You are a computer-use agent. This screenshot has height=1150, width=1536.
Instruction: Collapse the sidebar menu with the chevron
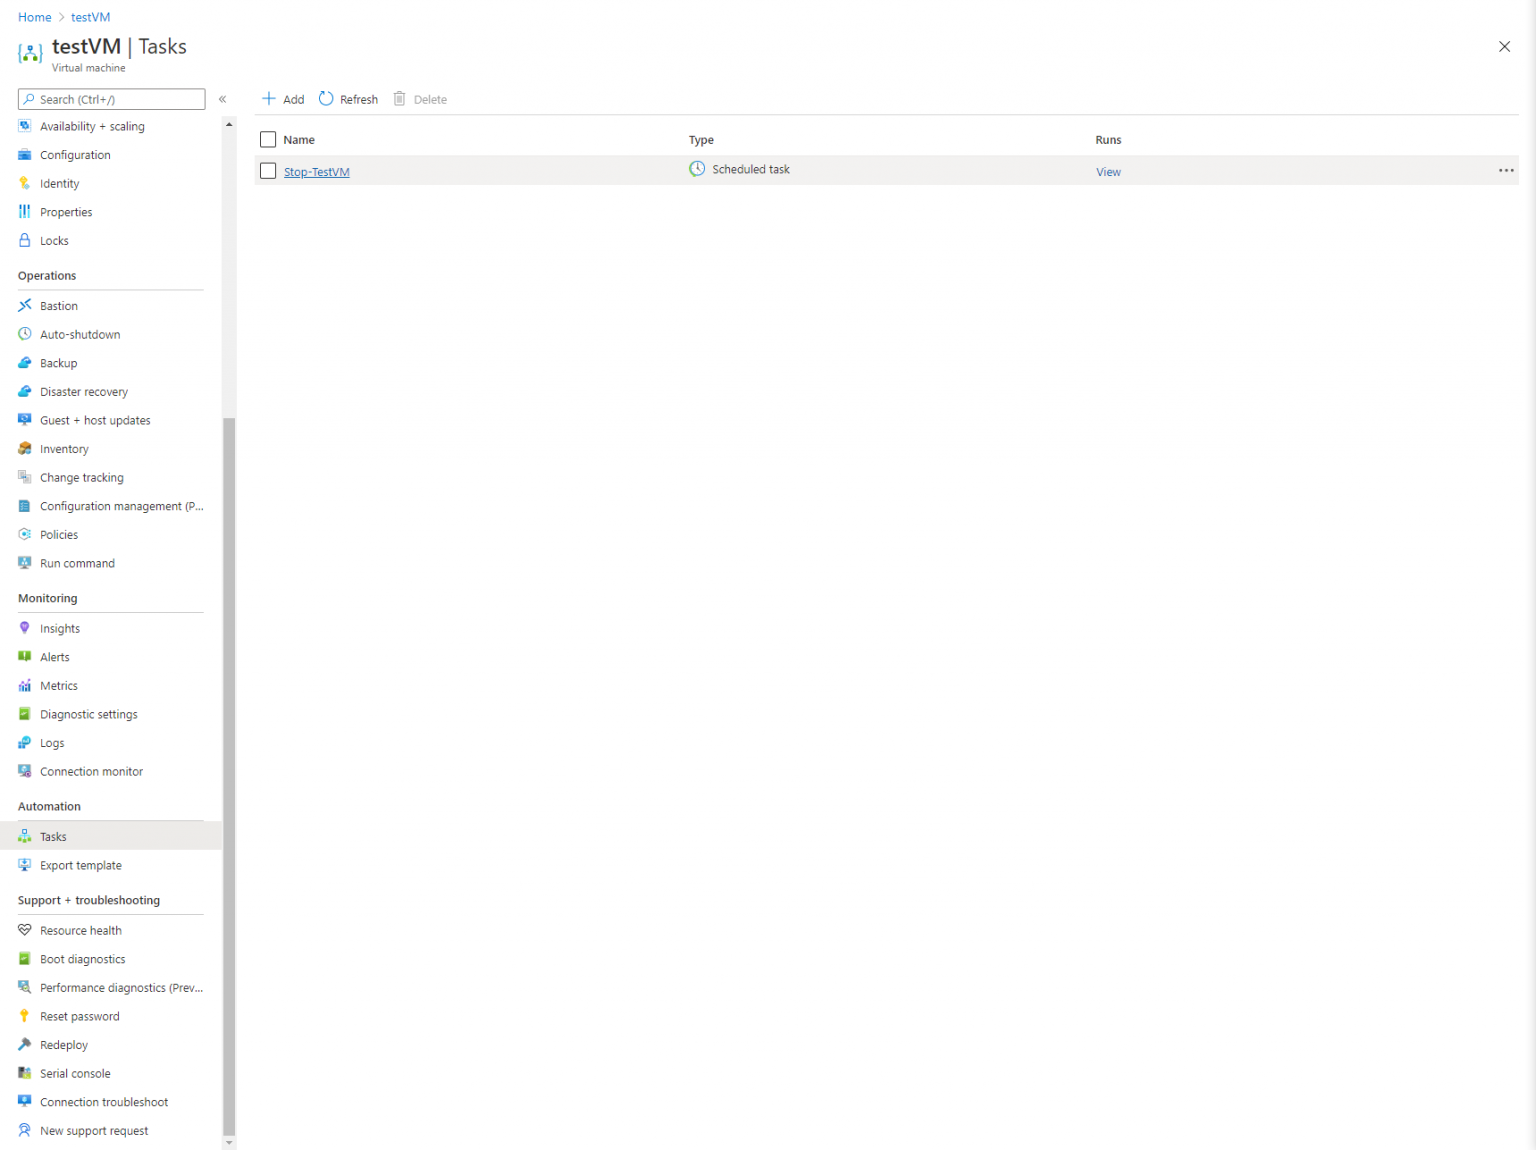222,99
